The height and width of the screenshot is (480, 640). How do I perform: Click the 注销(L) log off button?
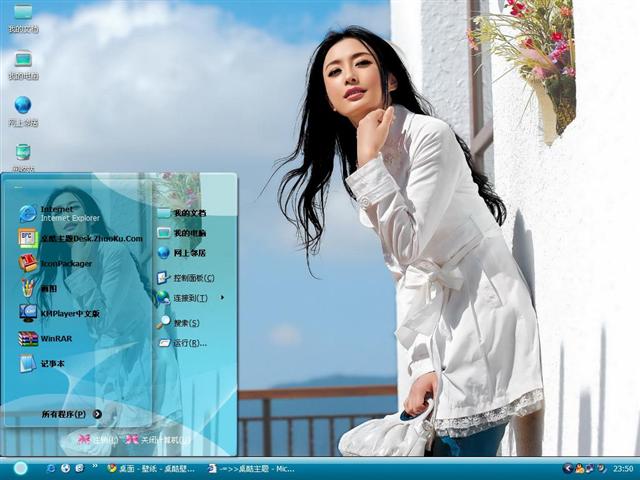[x=98, y=440]
